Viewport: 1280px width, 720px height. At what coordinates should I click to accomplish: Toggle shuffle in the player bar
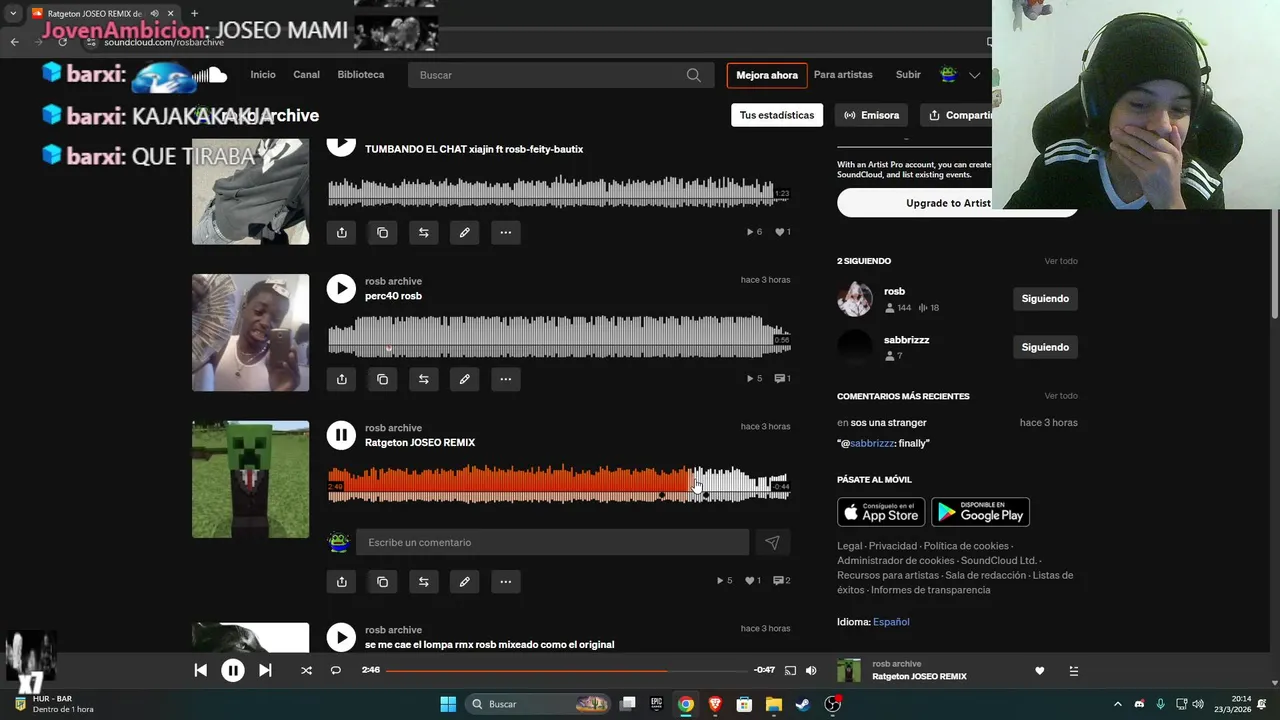coord(306,670)
